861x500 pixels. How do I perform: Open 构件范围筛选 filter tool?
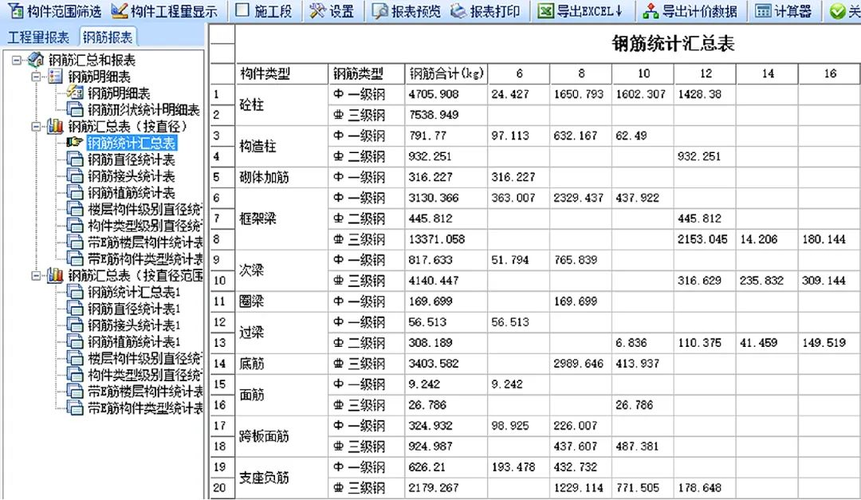pyautogui.click(x=54, y=10)
